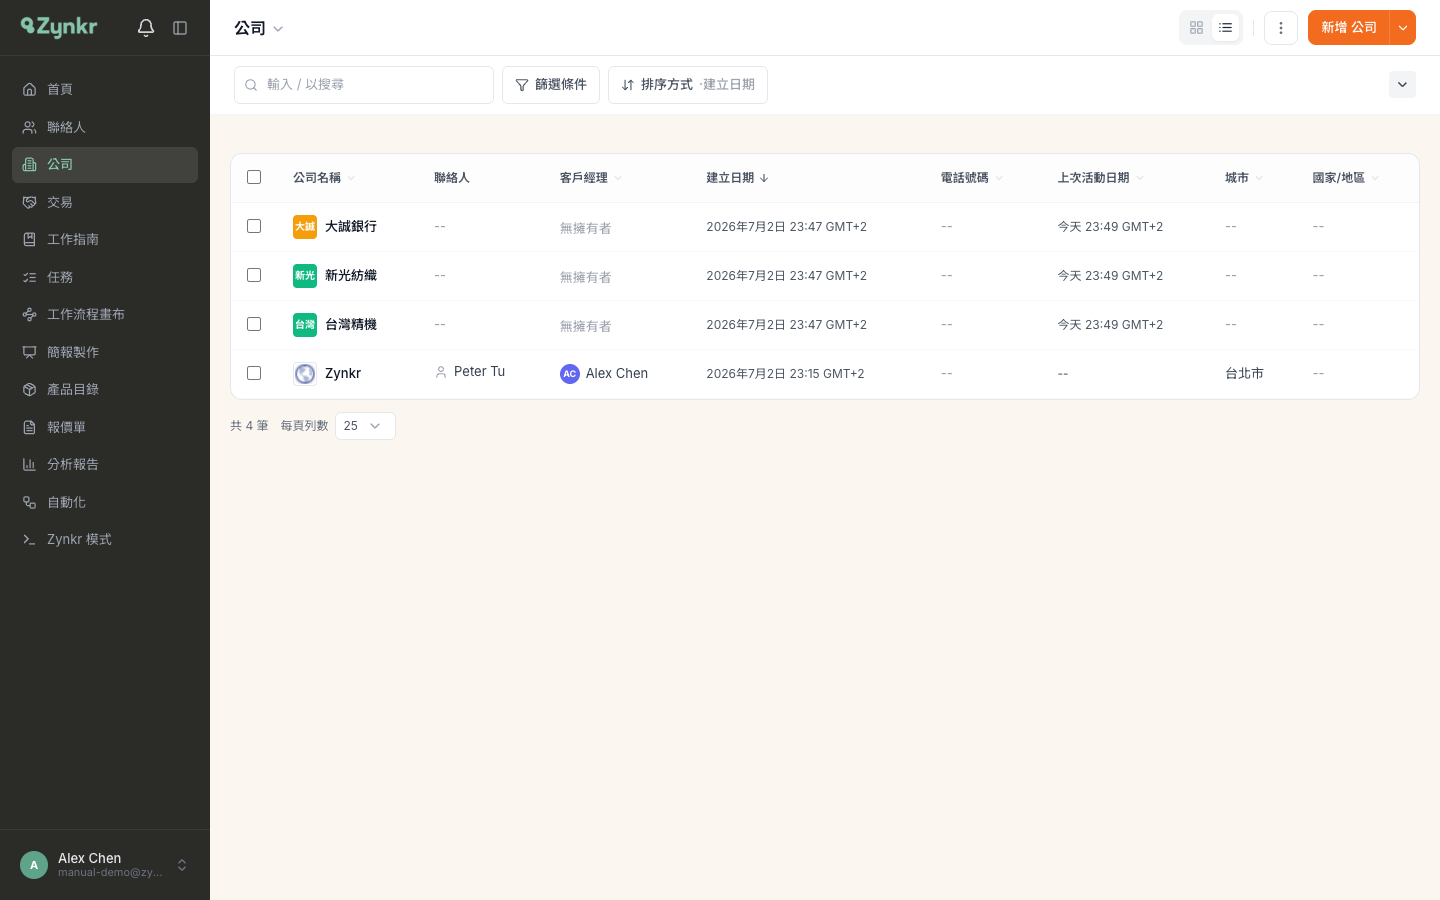Click the 台灣精機 company logo
This screenshot has height=900, width=1440.
point(305,325)
